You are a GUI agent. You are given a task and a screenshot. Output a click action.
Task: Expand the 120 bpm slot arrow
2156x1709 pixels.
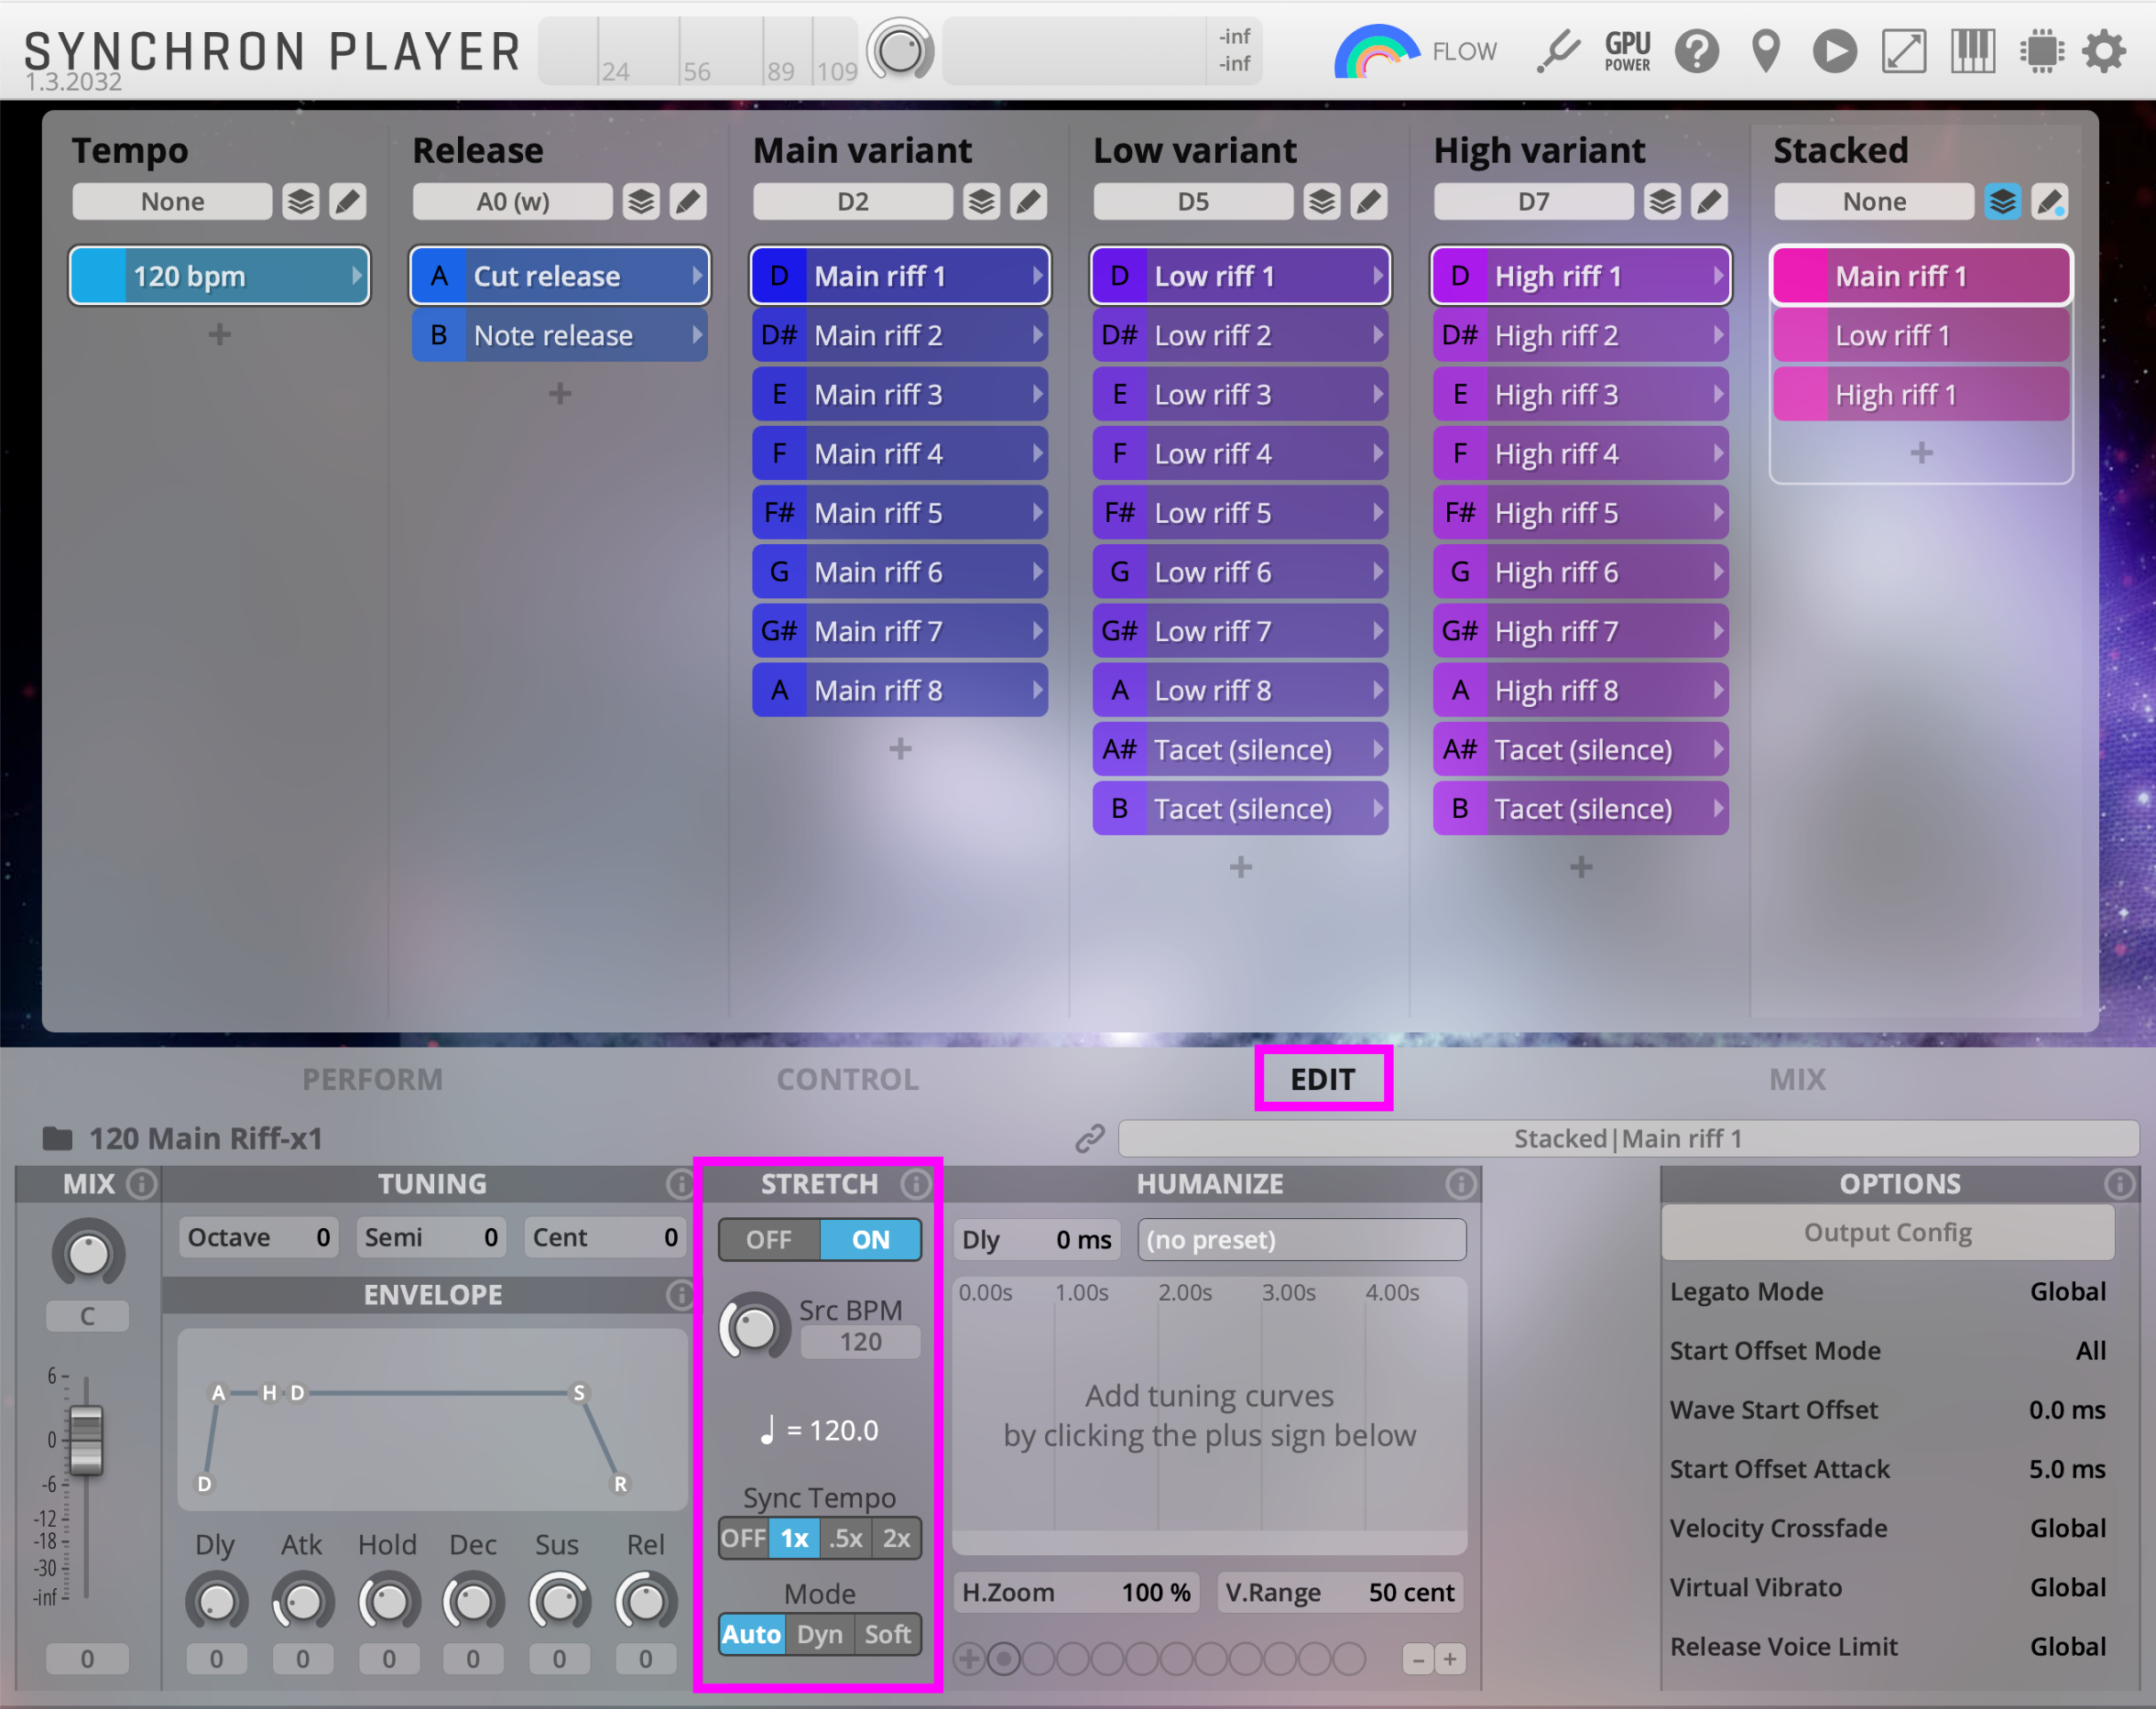[357, 276]
